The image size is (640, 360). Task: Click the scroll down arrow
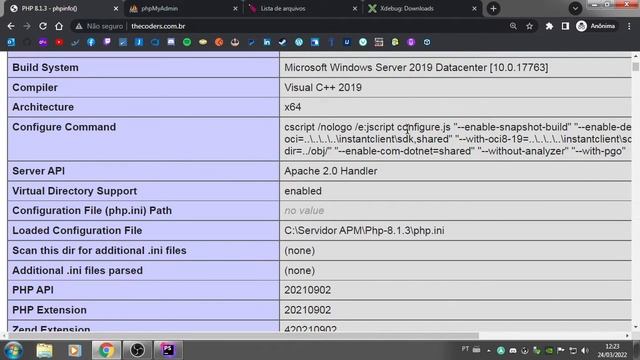click(x=636, y=327)
